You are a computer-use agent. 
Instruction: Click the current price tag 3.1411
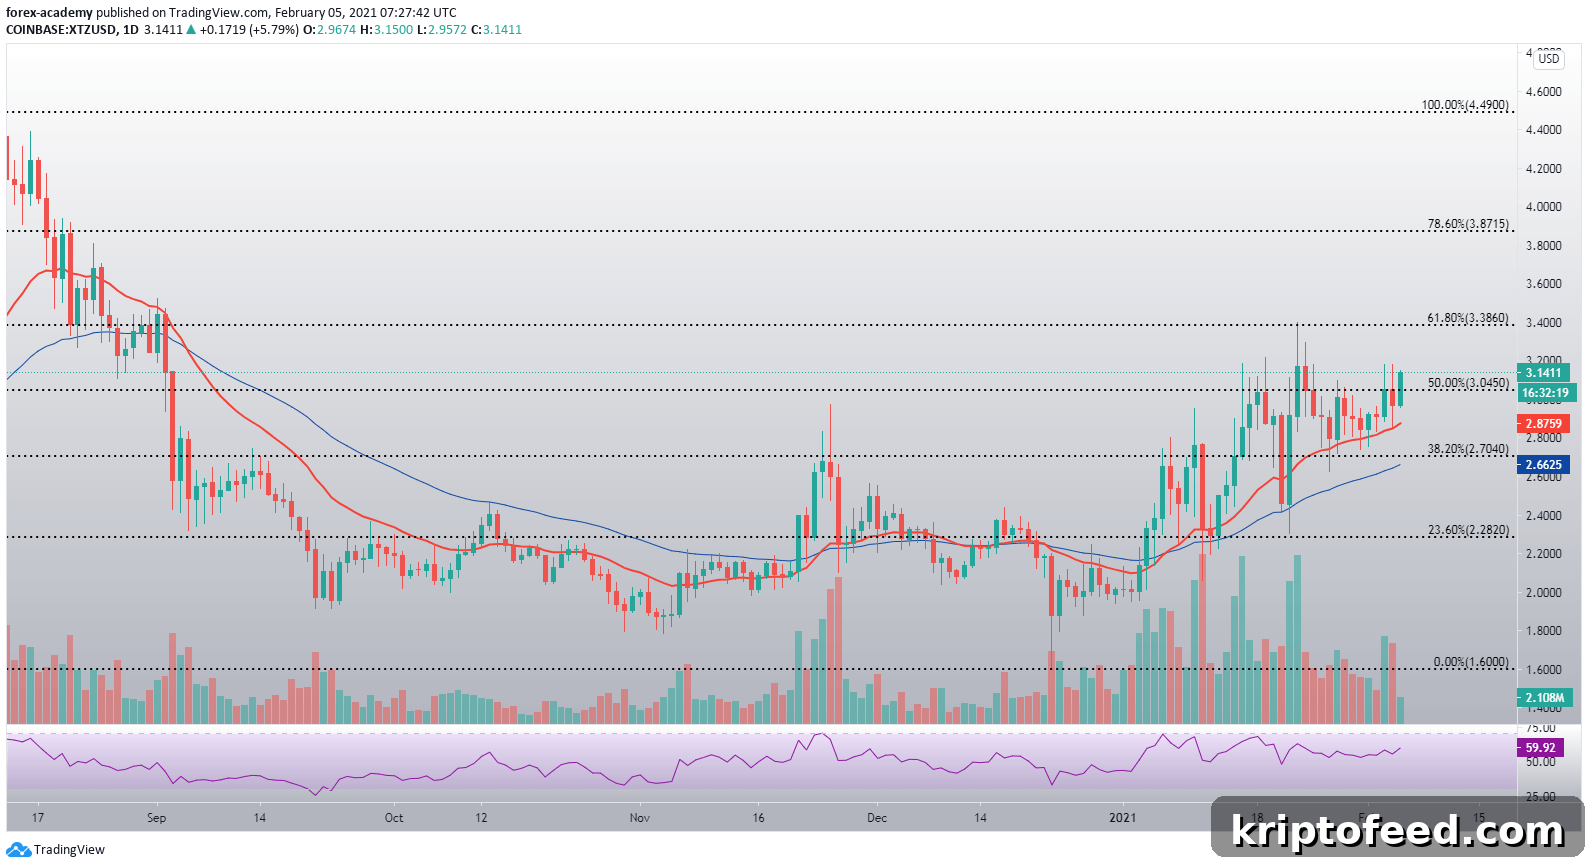coord(1543,373)
